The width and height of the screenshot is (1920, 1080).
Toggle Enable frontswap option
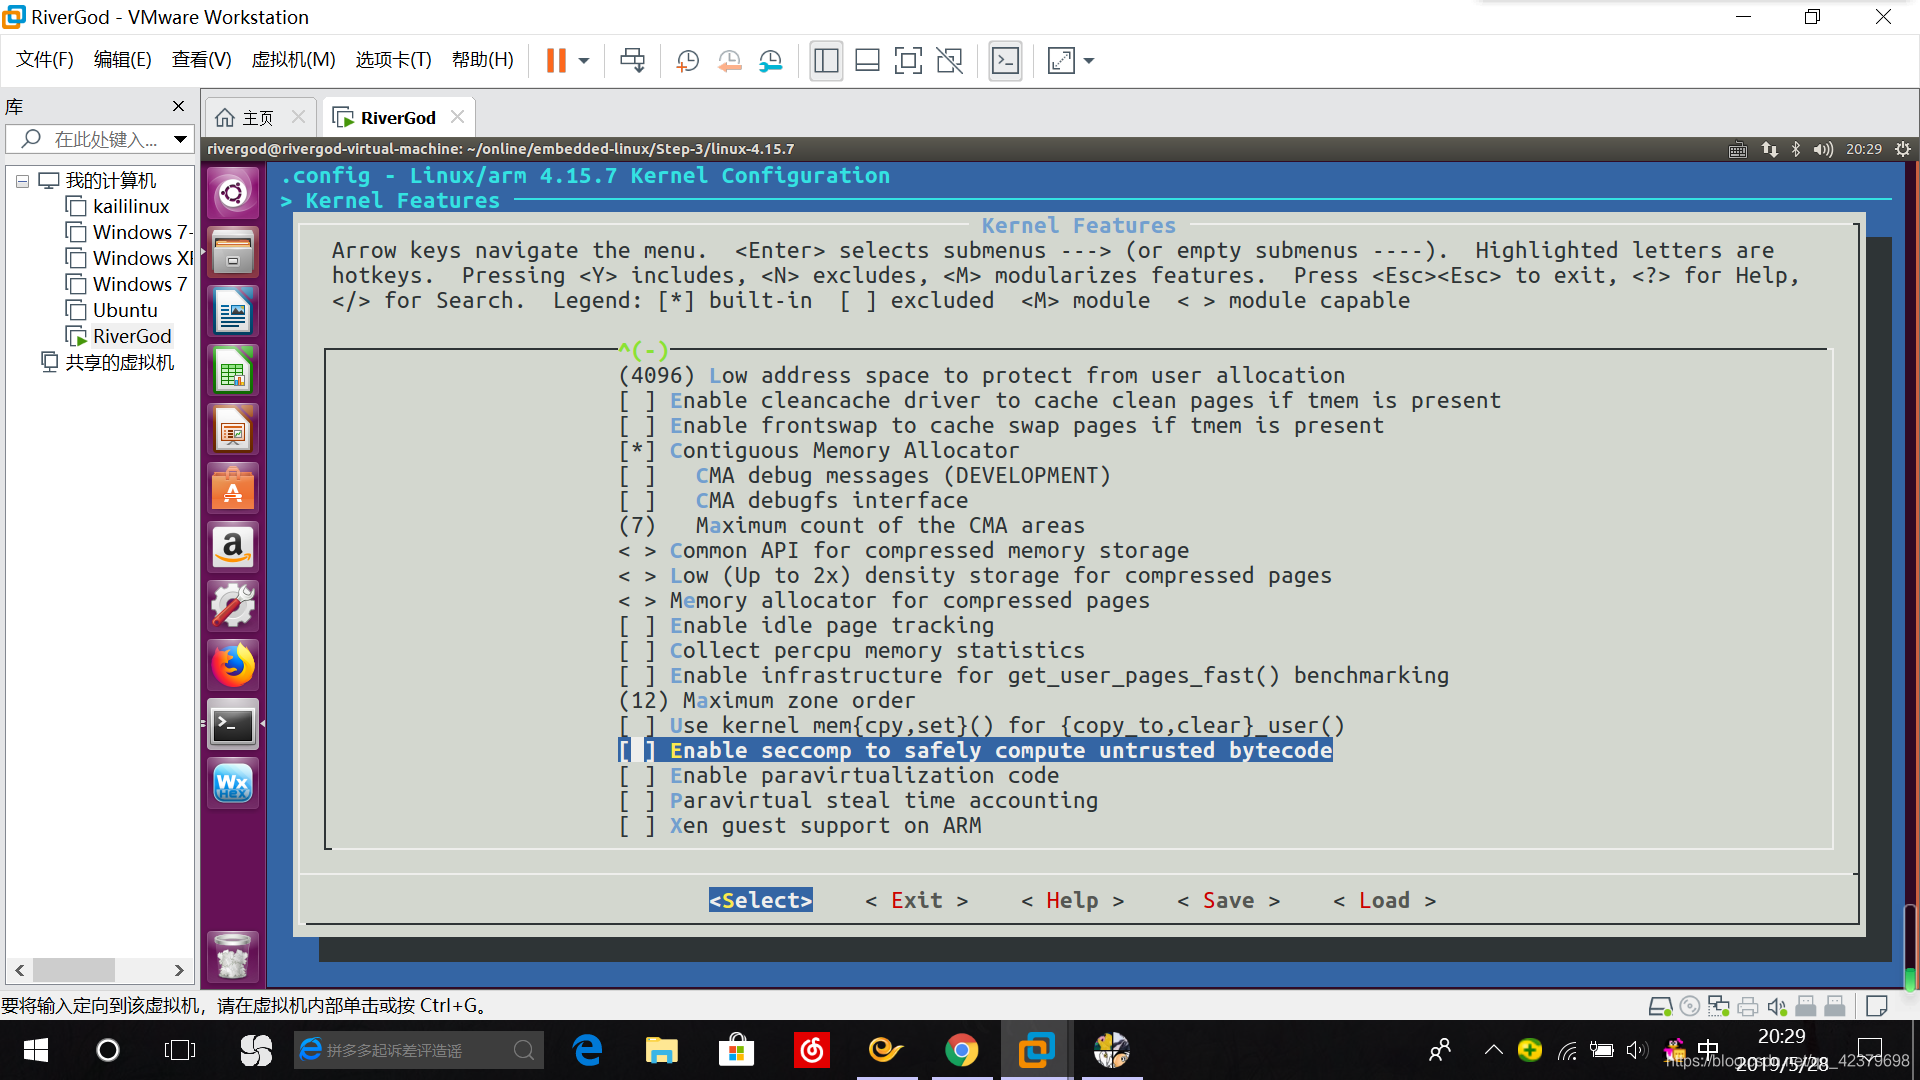(x=1001, y=426)
